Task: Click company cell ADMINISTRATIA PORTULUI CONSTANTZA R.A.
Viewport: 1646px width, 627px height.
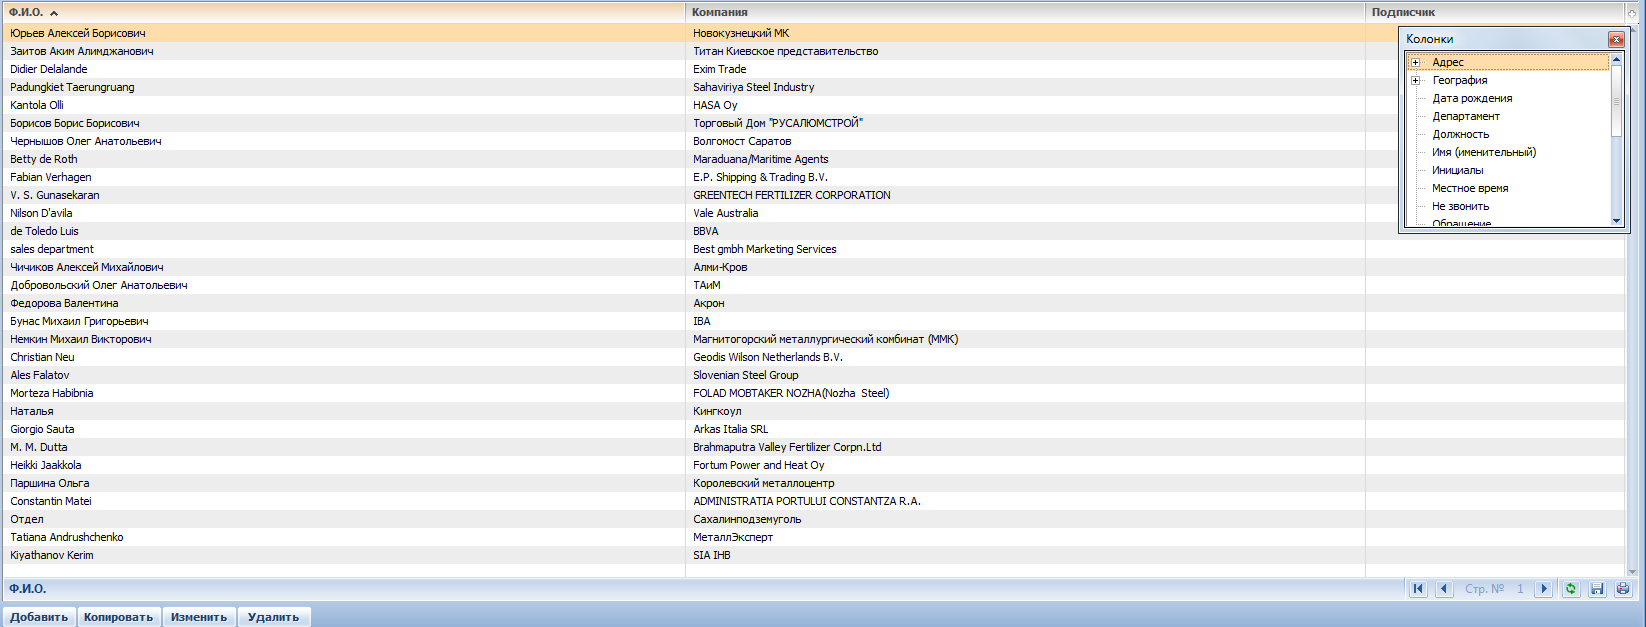Action: coord(1025,501)
